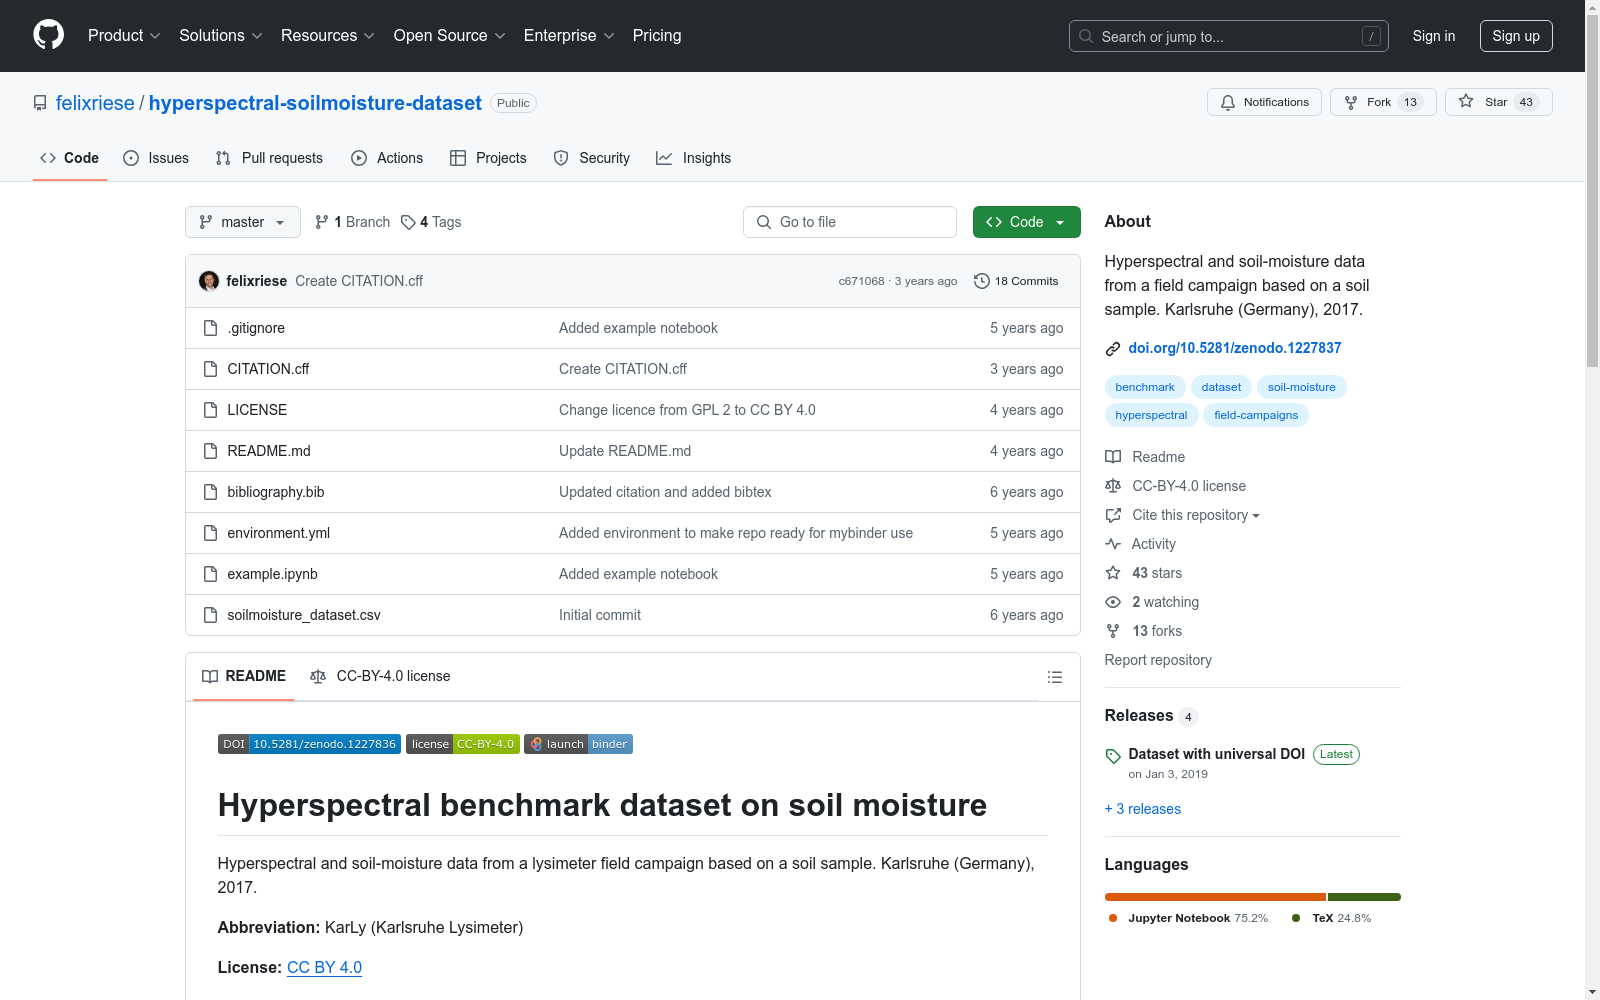Viewport: 1600px width, 1000px height.
Task: View the 43 stars link
Action: click(x=1144, y=573)
